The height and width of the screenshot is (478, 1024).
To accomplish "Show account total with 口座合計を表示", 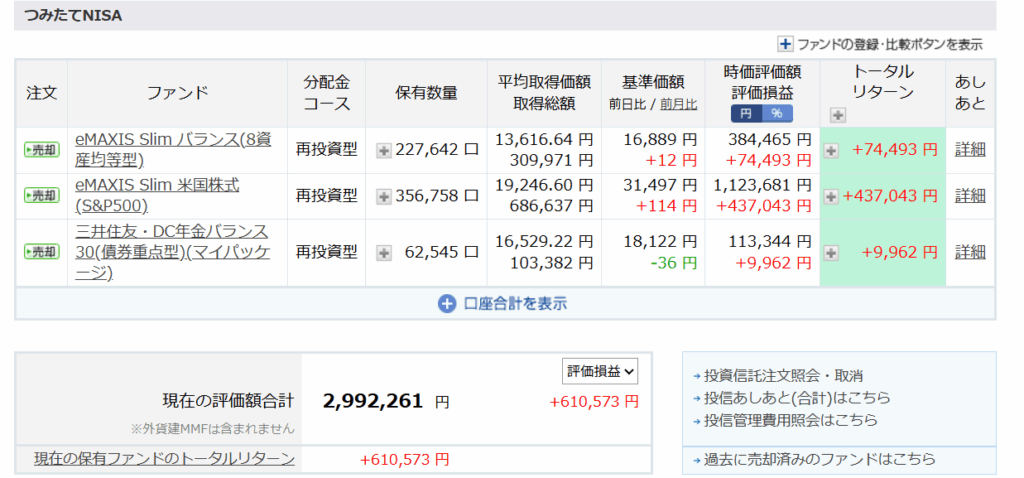I will click(503, 304).
